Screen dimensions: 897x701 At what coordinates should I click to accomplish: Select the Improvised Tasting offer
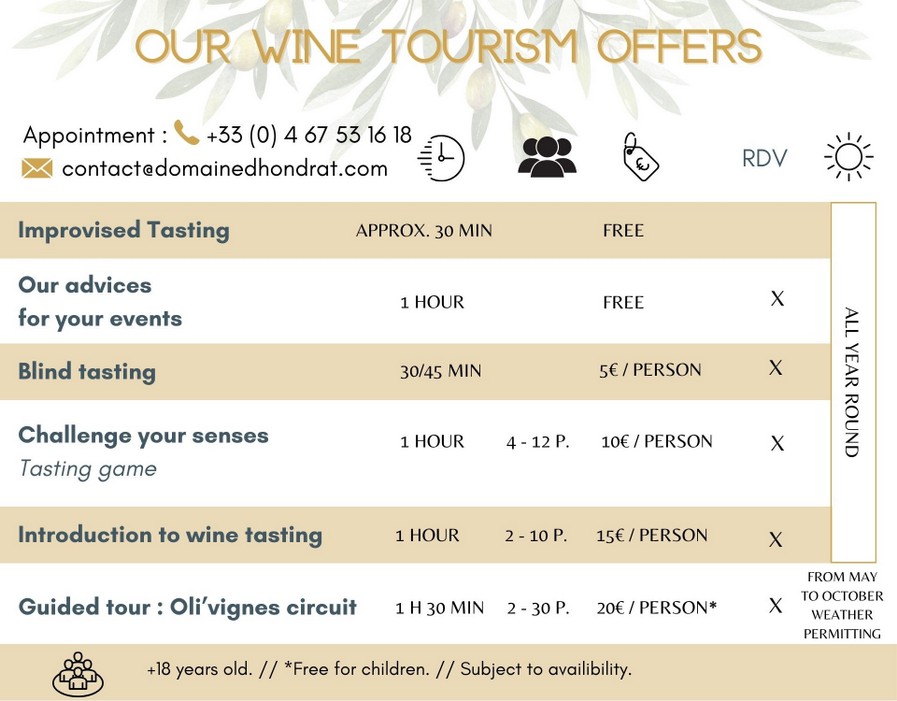point(124,230)
